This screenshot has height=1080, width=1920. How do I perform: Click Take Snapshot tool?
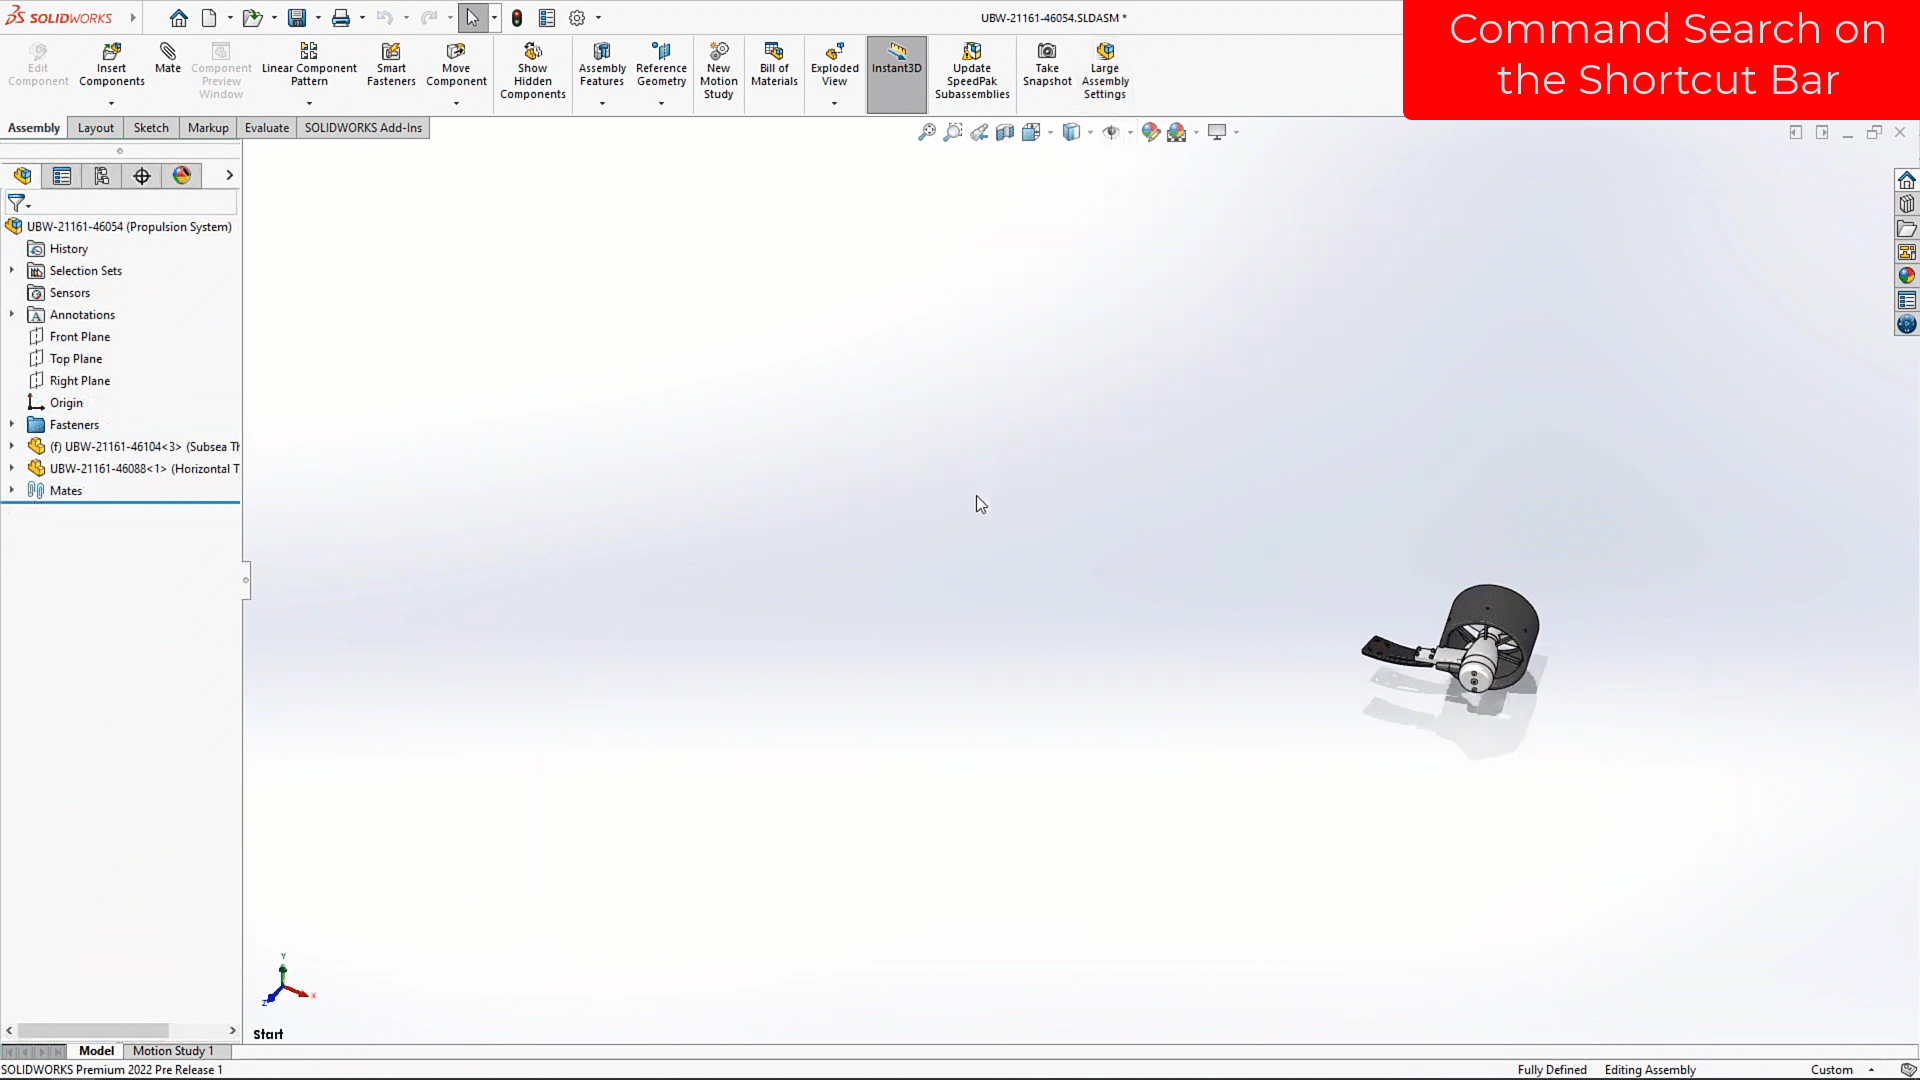1047,64
